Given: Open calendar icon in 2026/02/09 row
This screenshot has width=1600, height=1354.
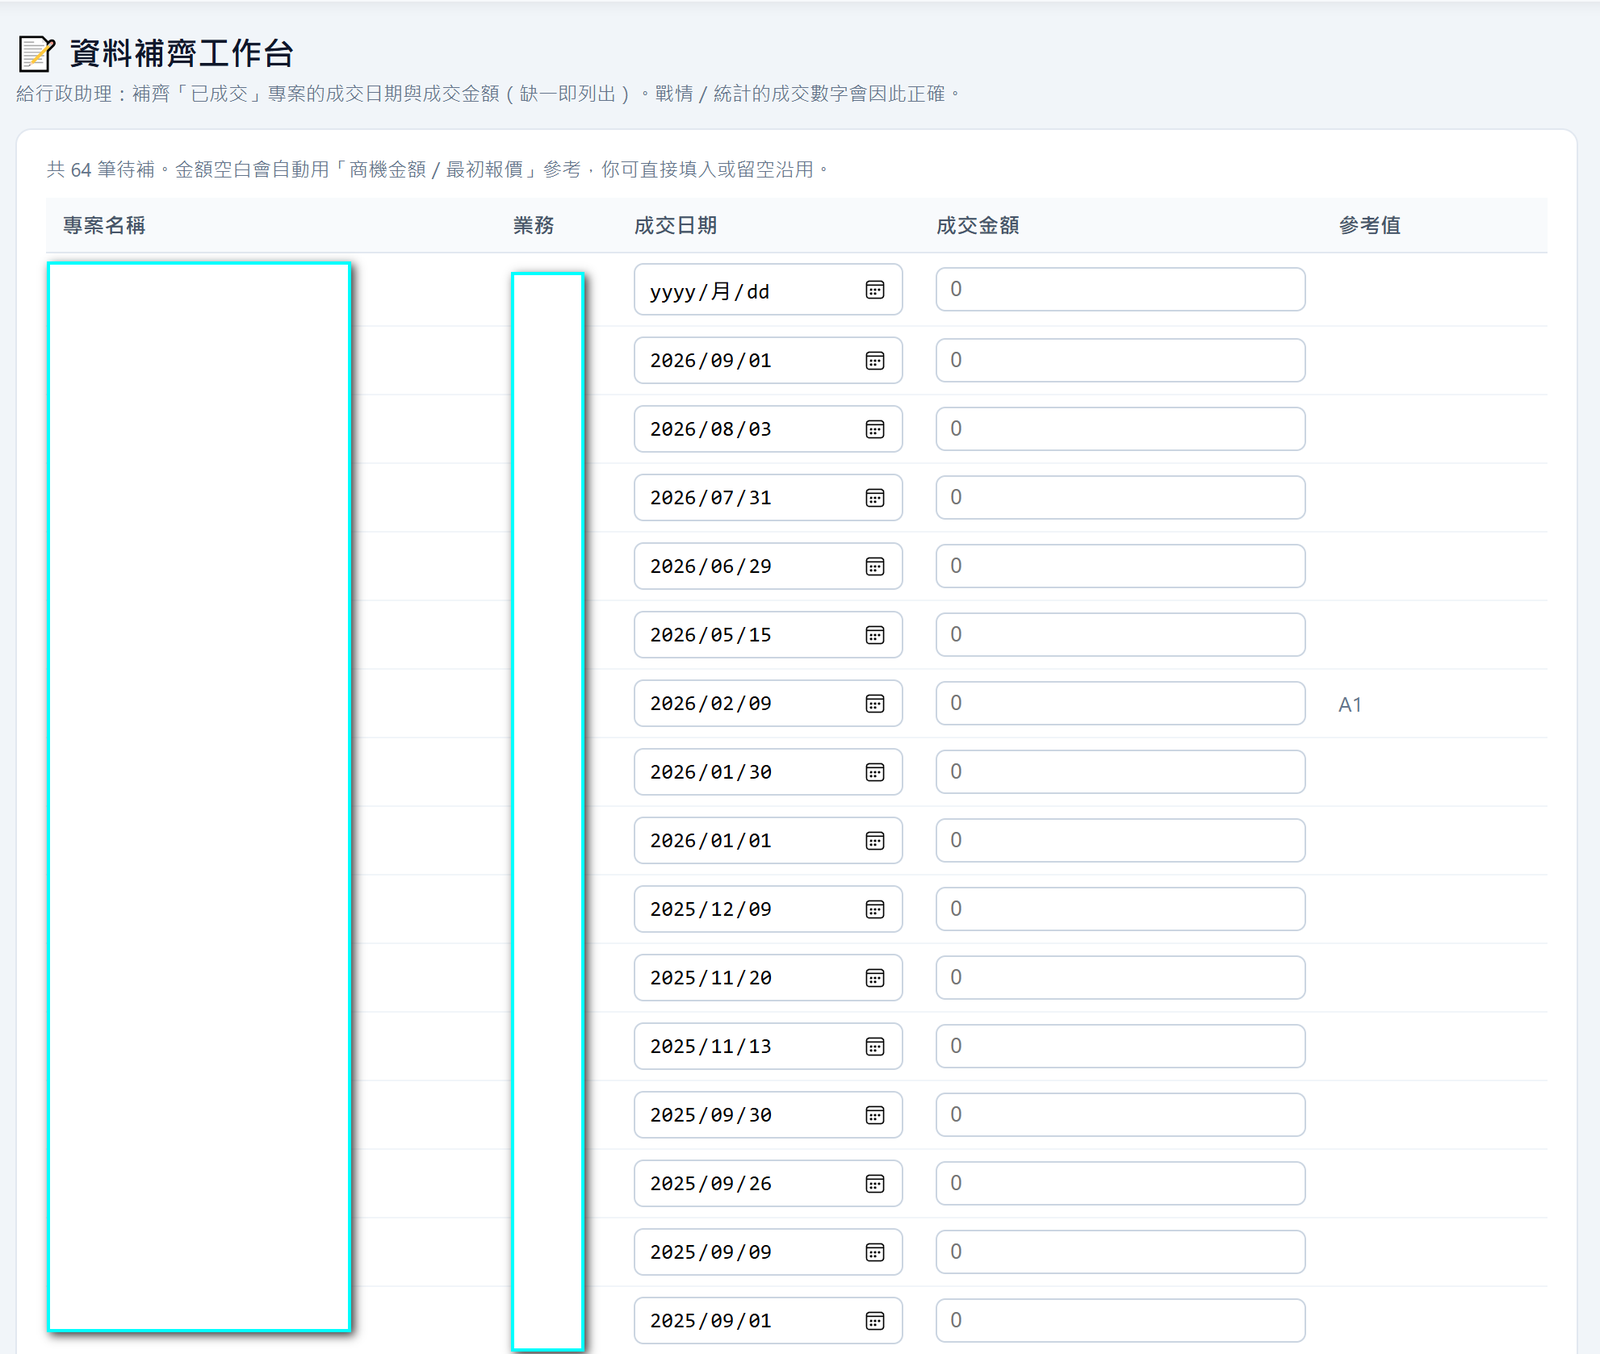Looking at the screenshot, I should click(x=875, y=704).
